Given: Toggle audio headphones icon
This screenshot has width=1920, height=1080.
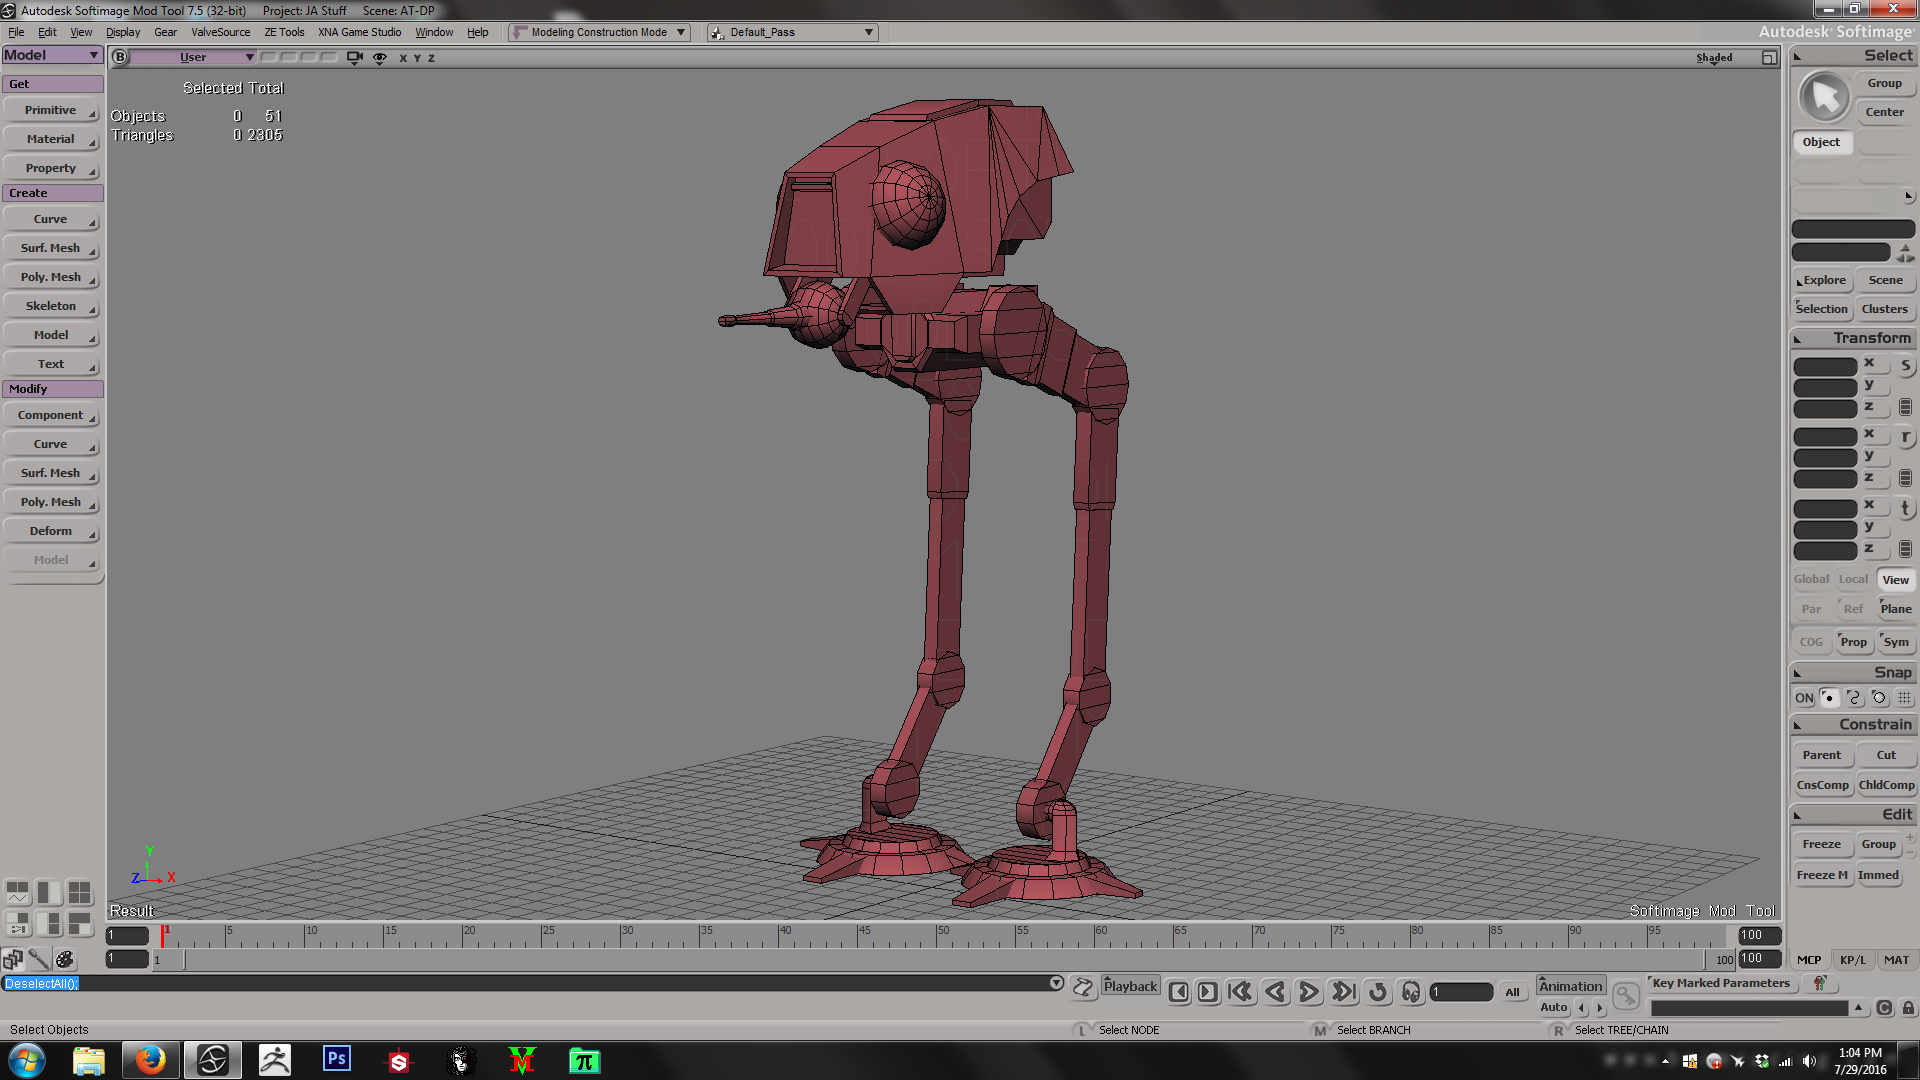Looking at the screenshot, I should pos(1411,991).
